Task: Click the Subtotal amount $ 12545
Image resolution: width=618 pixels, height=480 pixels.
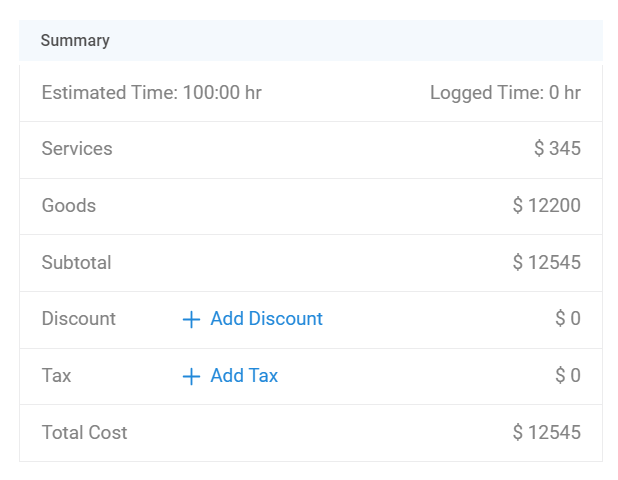Action: click(546, 263)
